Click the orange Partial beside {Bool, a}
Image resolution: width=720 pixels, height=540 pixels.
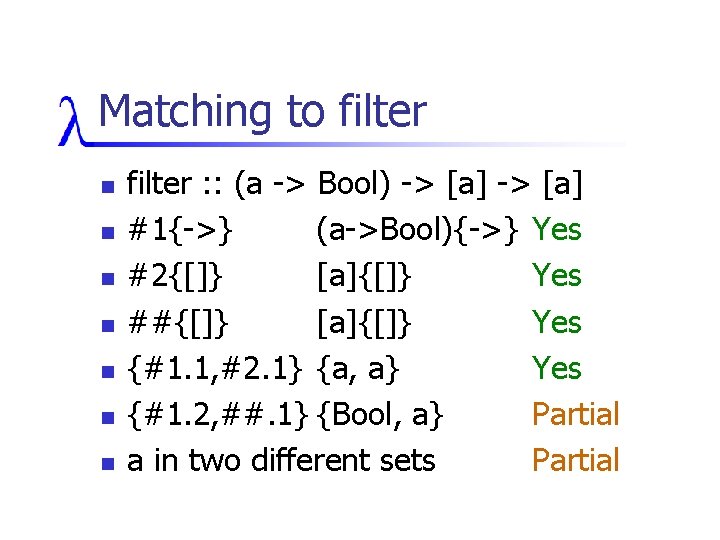pos(575,414)
